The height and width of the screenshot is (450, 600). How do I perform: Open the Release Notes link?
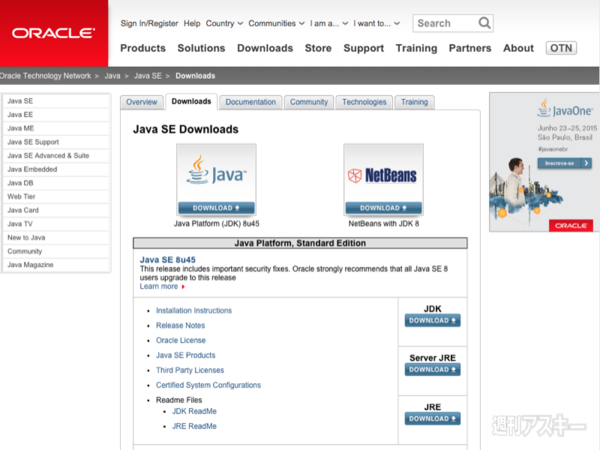(180, 325)
